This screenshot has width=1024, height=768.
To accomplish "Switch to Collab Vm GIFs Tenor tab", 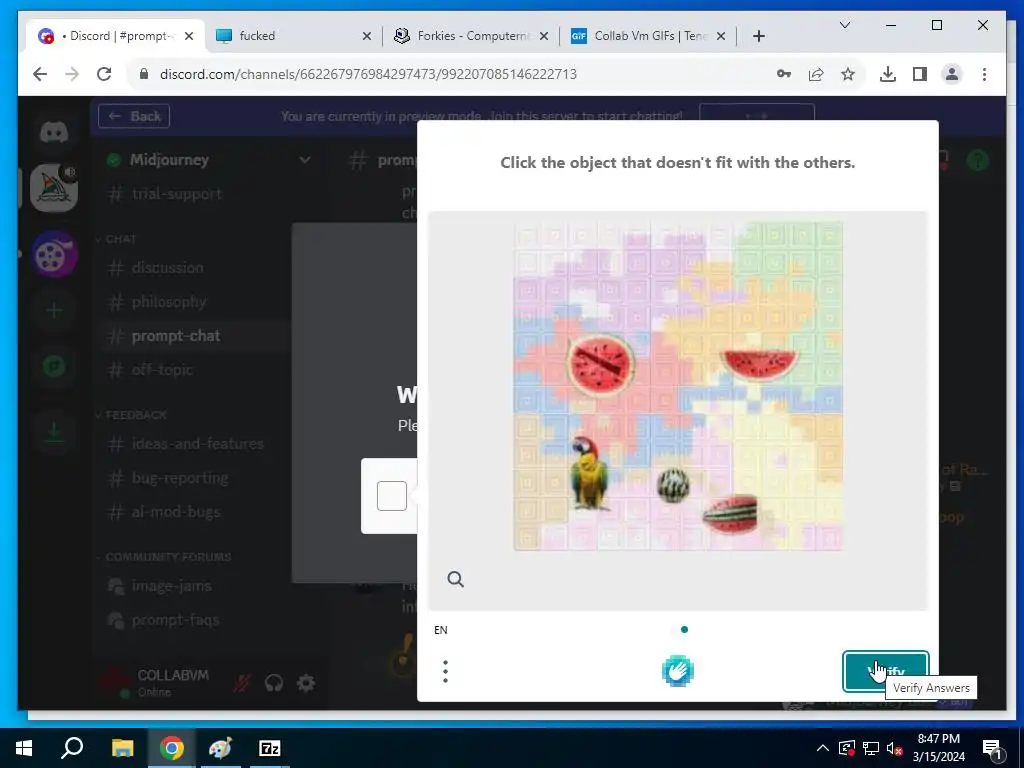I will [647, 36].
